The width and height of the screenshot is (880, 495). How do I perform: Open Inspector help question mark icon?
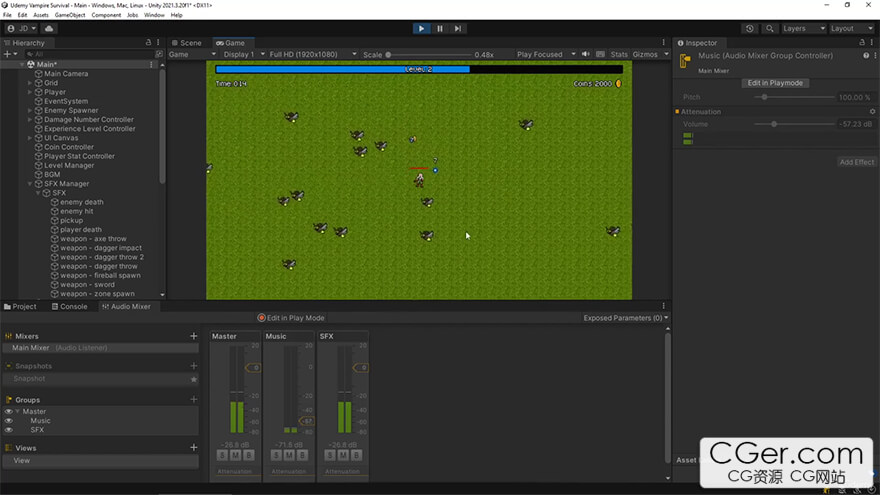pos(866,56)
